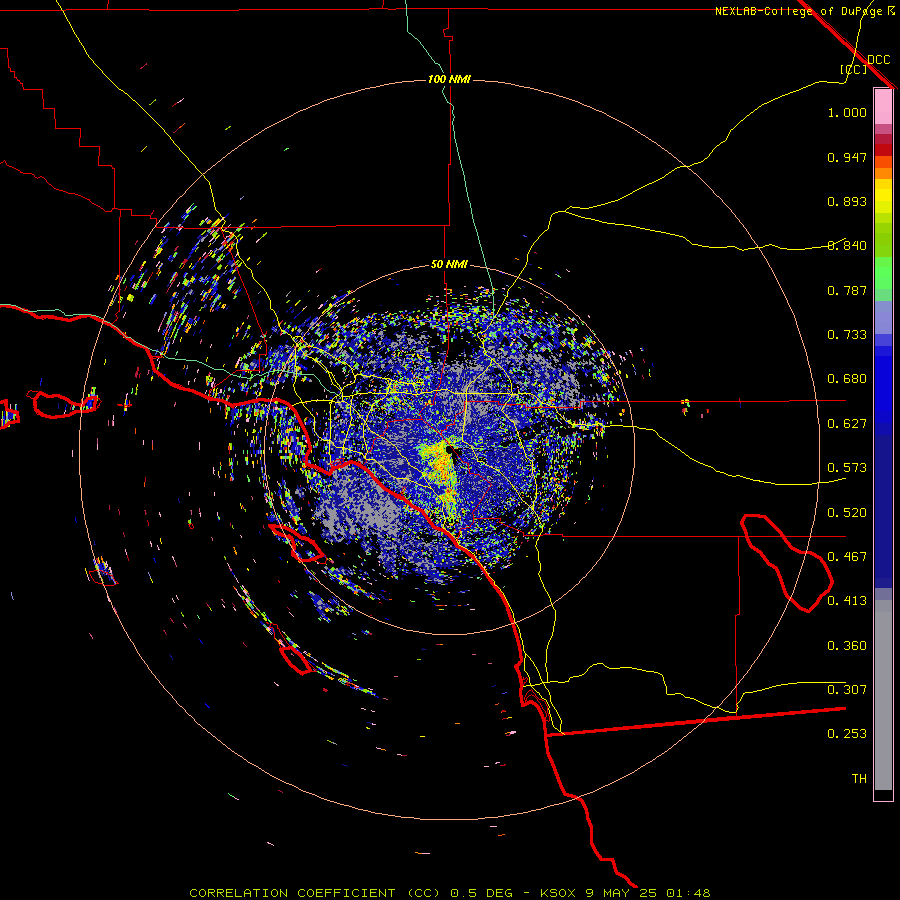Image resolution: width=900 pixels, height=900 pixels.
Task: Click the pink top segment of color bar
Action: (x=883, y=107)
